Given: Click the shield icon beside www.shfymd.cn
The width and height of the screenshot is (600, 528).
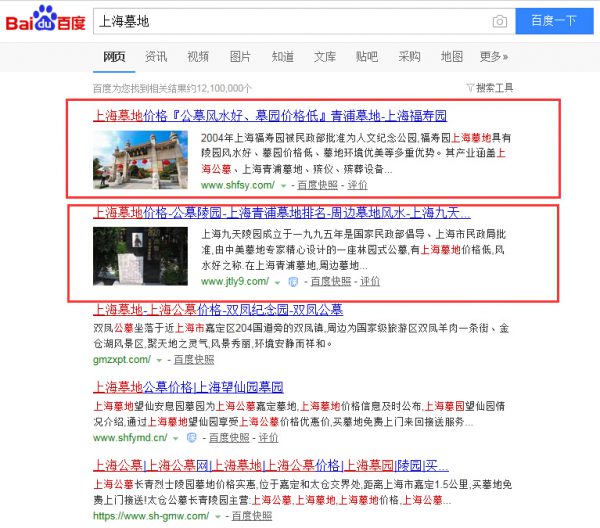Looking at the screenshot, I should pos(191,438).
